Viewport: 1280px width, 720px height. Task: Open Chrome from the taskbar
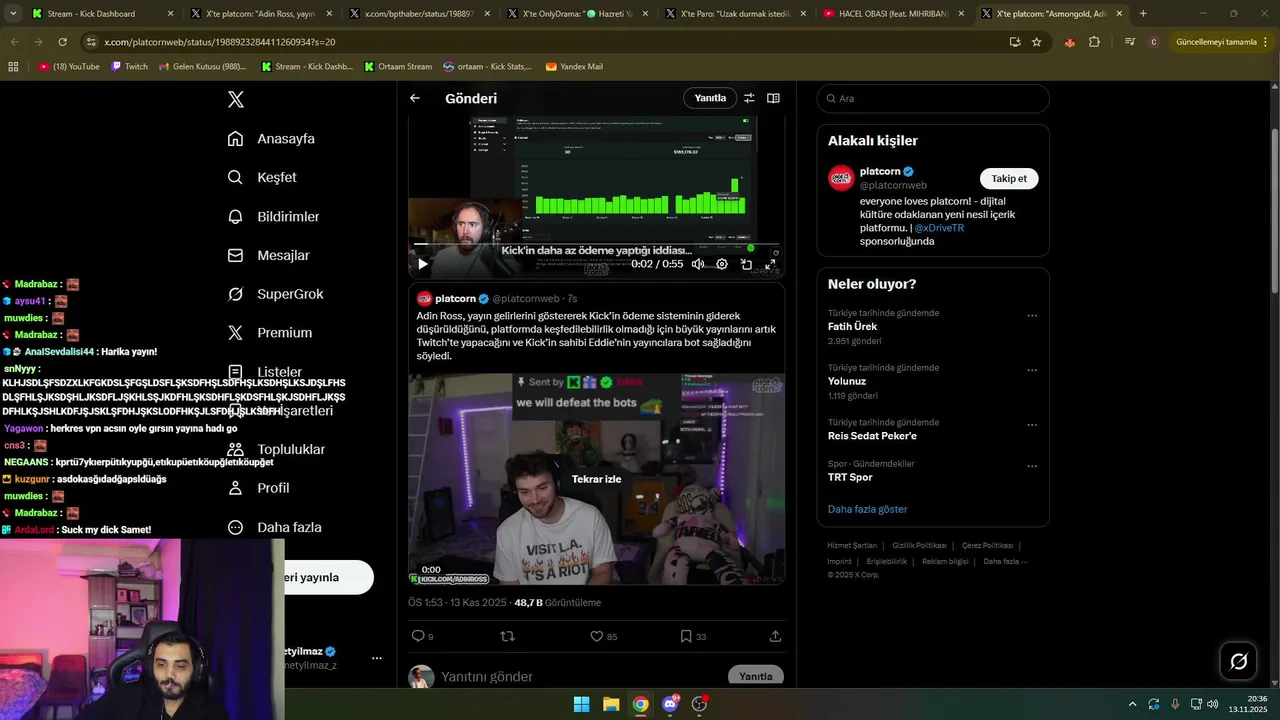tap(641, 704)
